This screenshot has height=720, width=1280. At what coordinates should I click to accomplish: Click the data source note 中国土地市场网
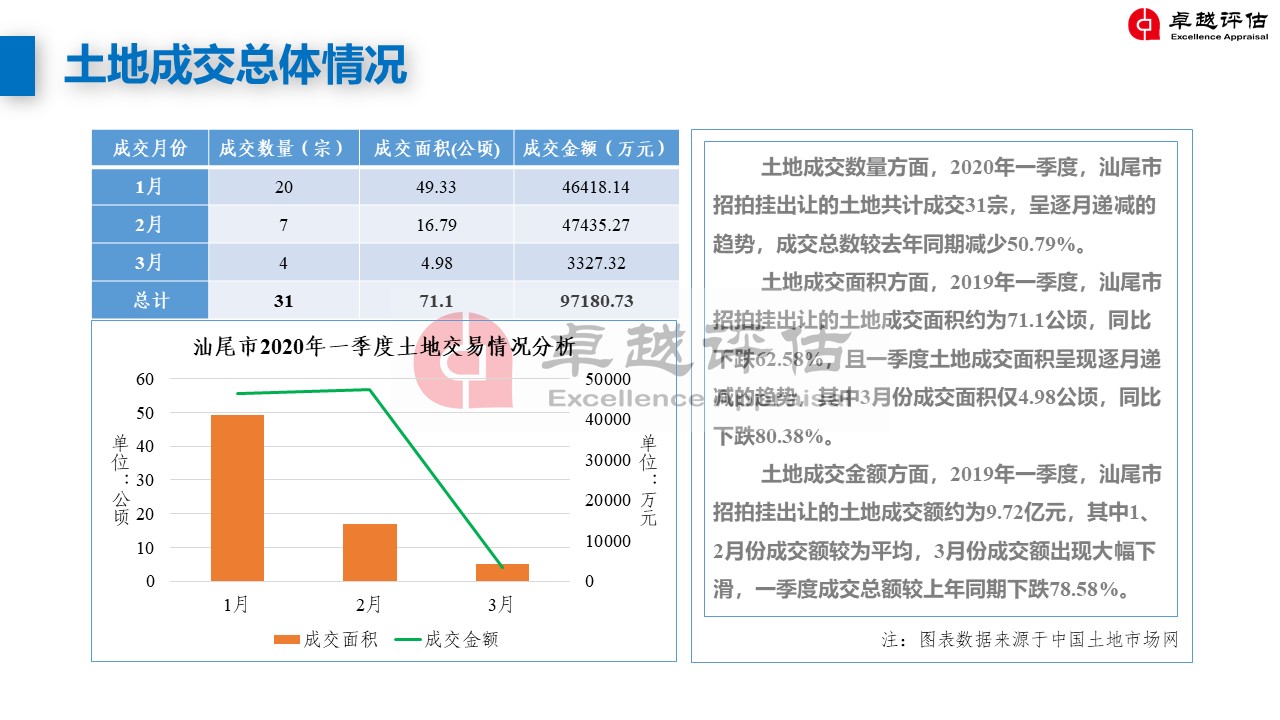1030,640
